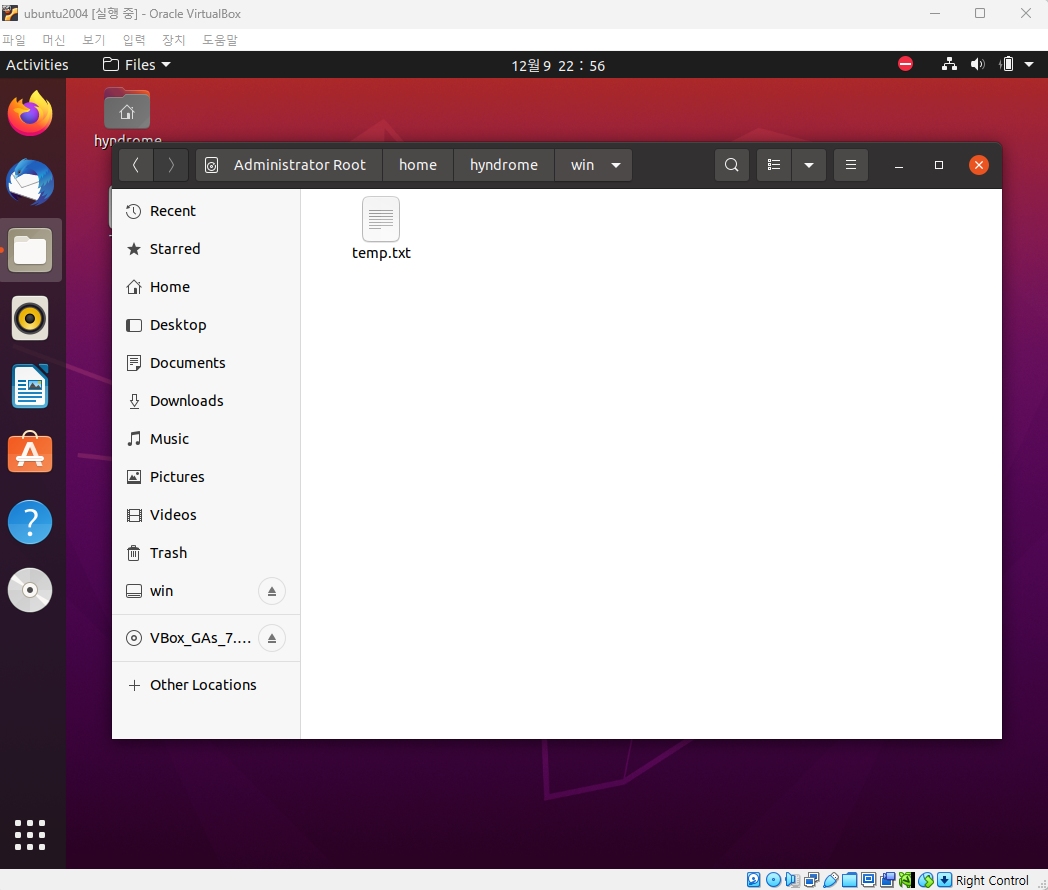Open Videos in sidebar
This screenshot has width=1048, height=890.
(206, 516)
